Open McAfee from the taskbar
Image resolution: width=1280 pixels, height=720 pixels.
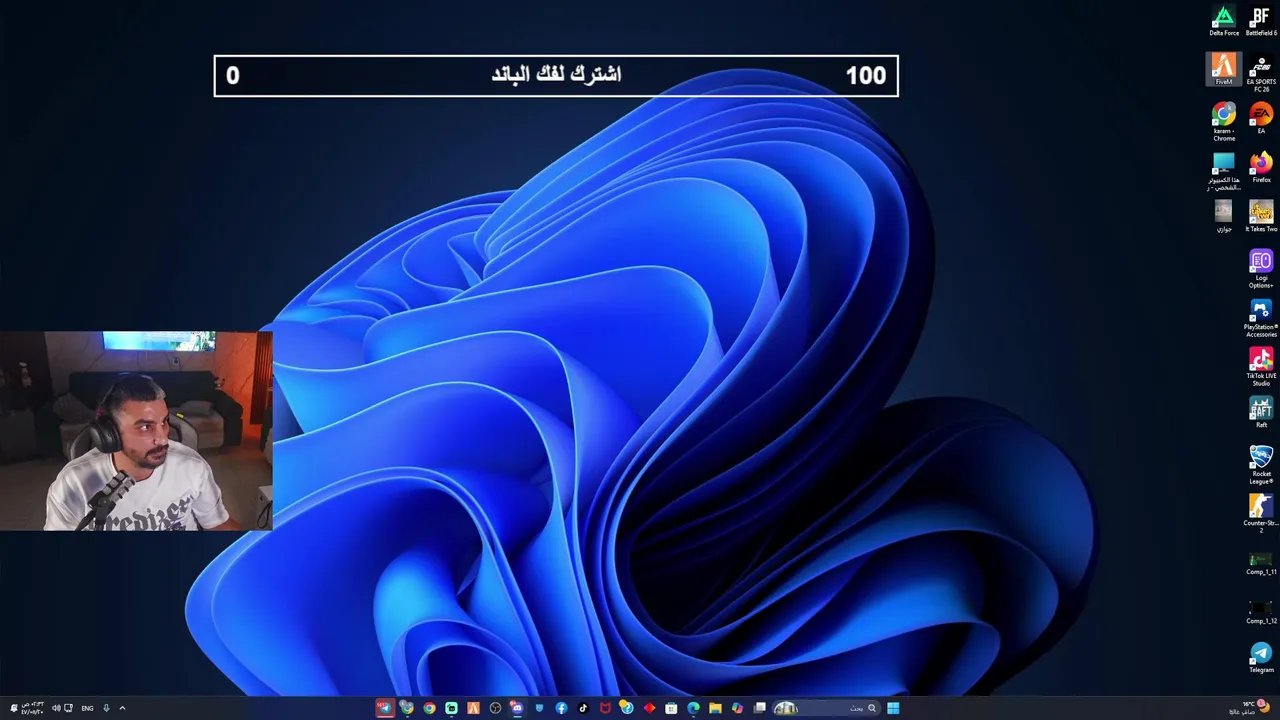pos(605,708)
